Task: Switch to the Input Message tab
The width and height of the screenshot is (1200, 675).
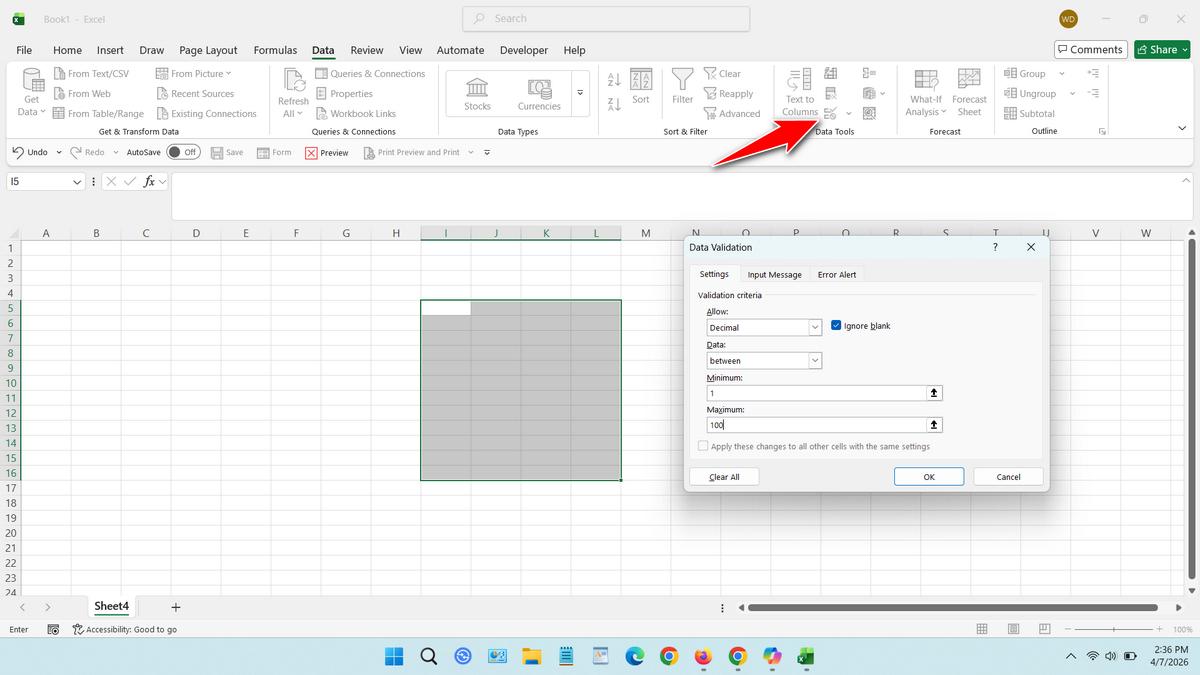Action: (x=774, y=275)
